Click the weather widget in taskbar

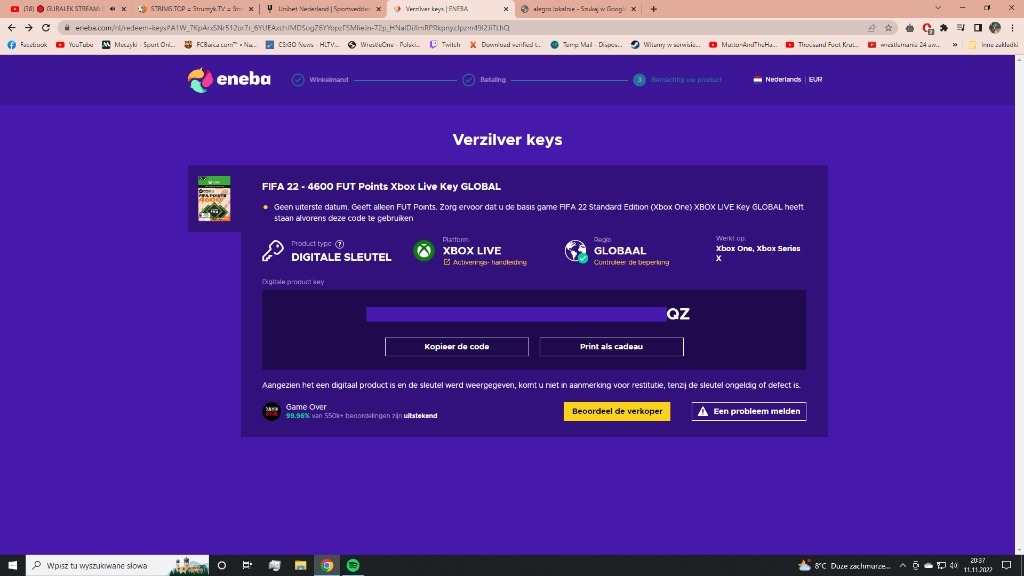[x=844, y=566]
